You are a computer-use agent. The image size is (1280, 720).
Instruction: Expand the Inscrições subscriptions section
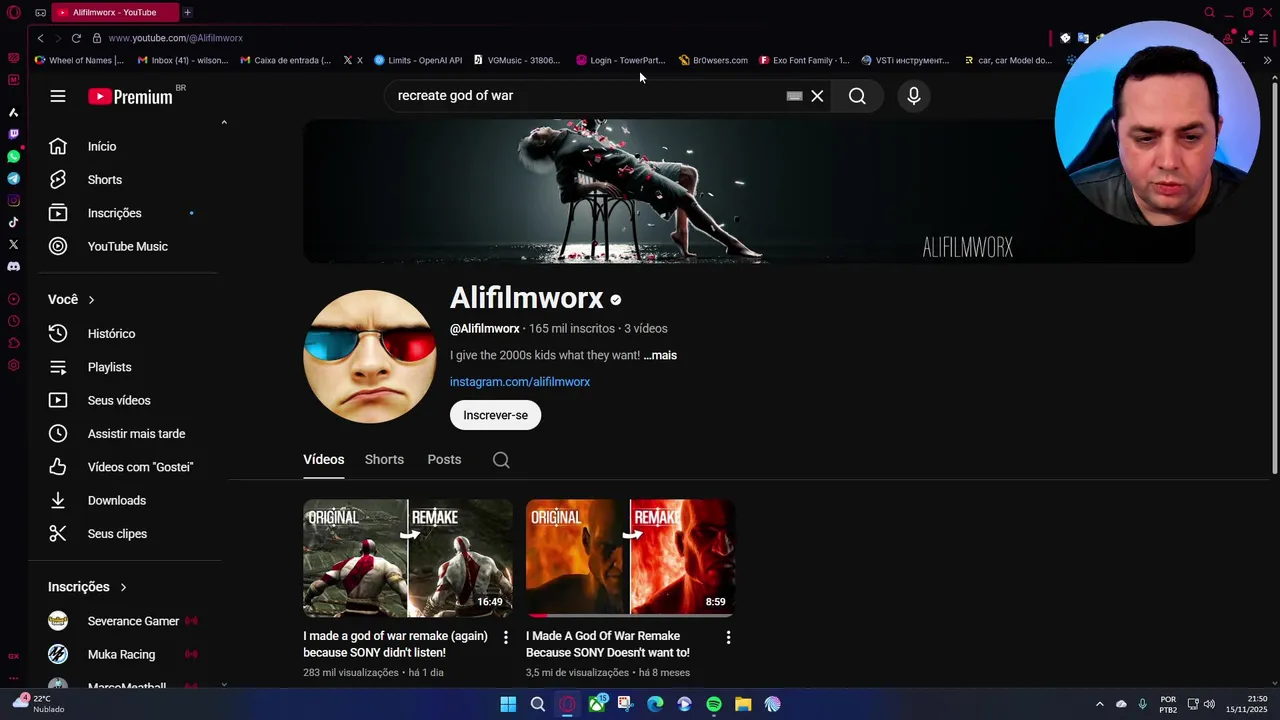[x=87, y=587]
